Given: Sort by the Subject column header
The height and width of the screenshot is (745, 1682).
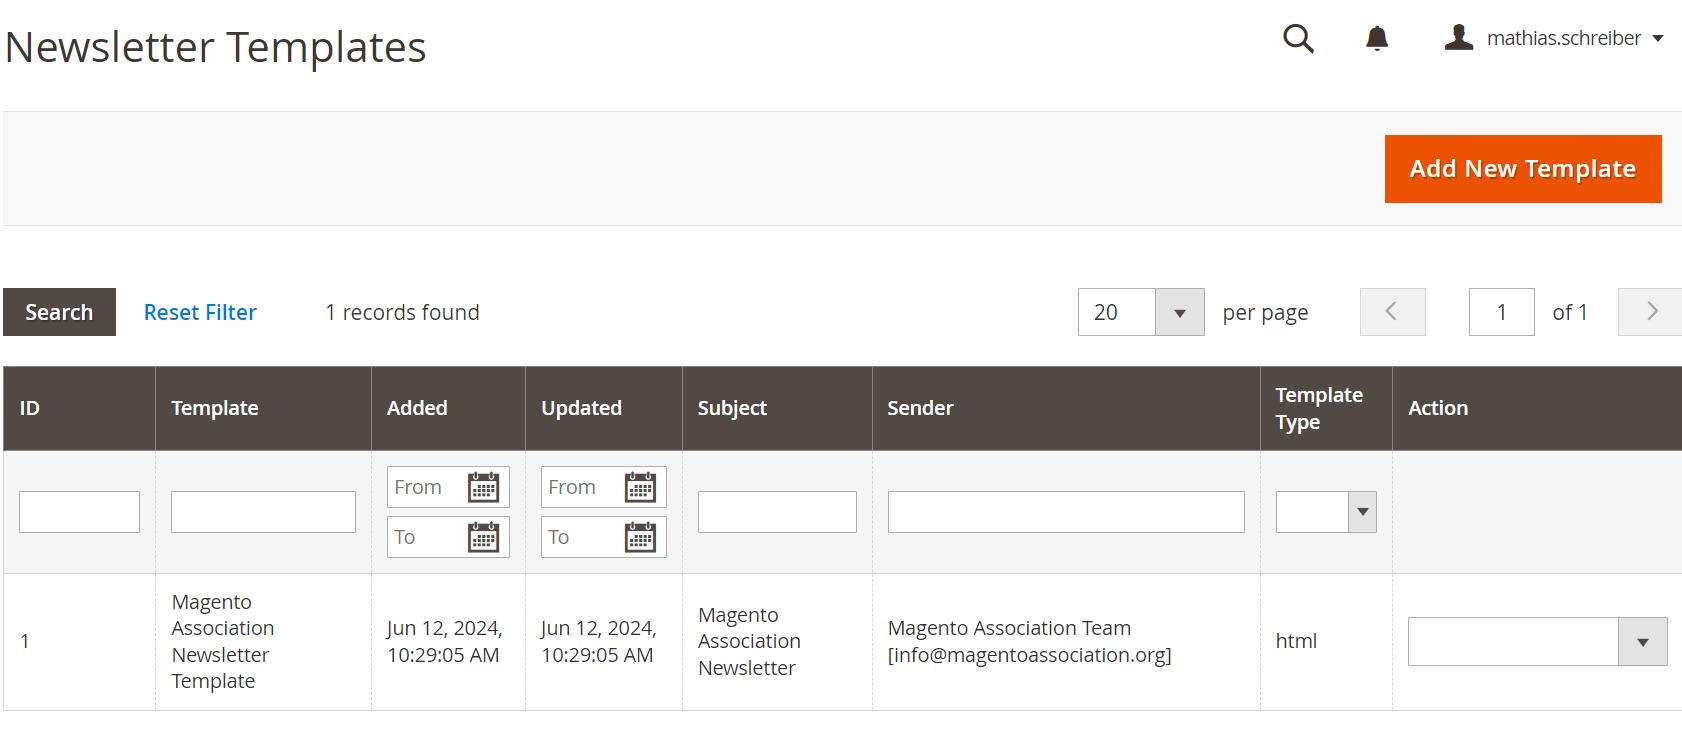Looking at the screenshot, I should (732, 408).
